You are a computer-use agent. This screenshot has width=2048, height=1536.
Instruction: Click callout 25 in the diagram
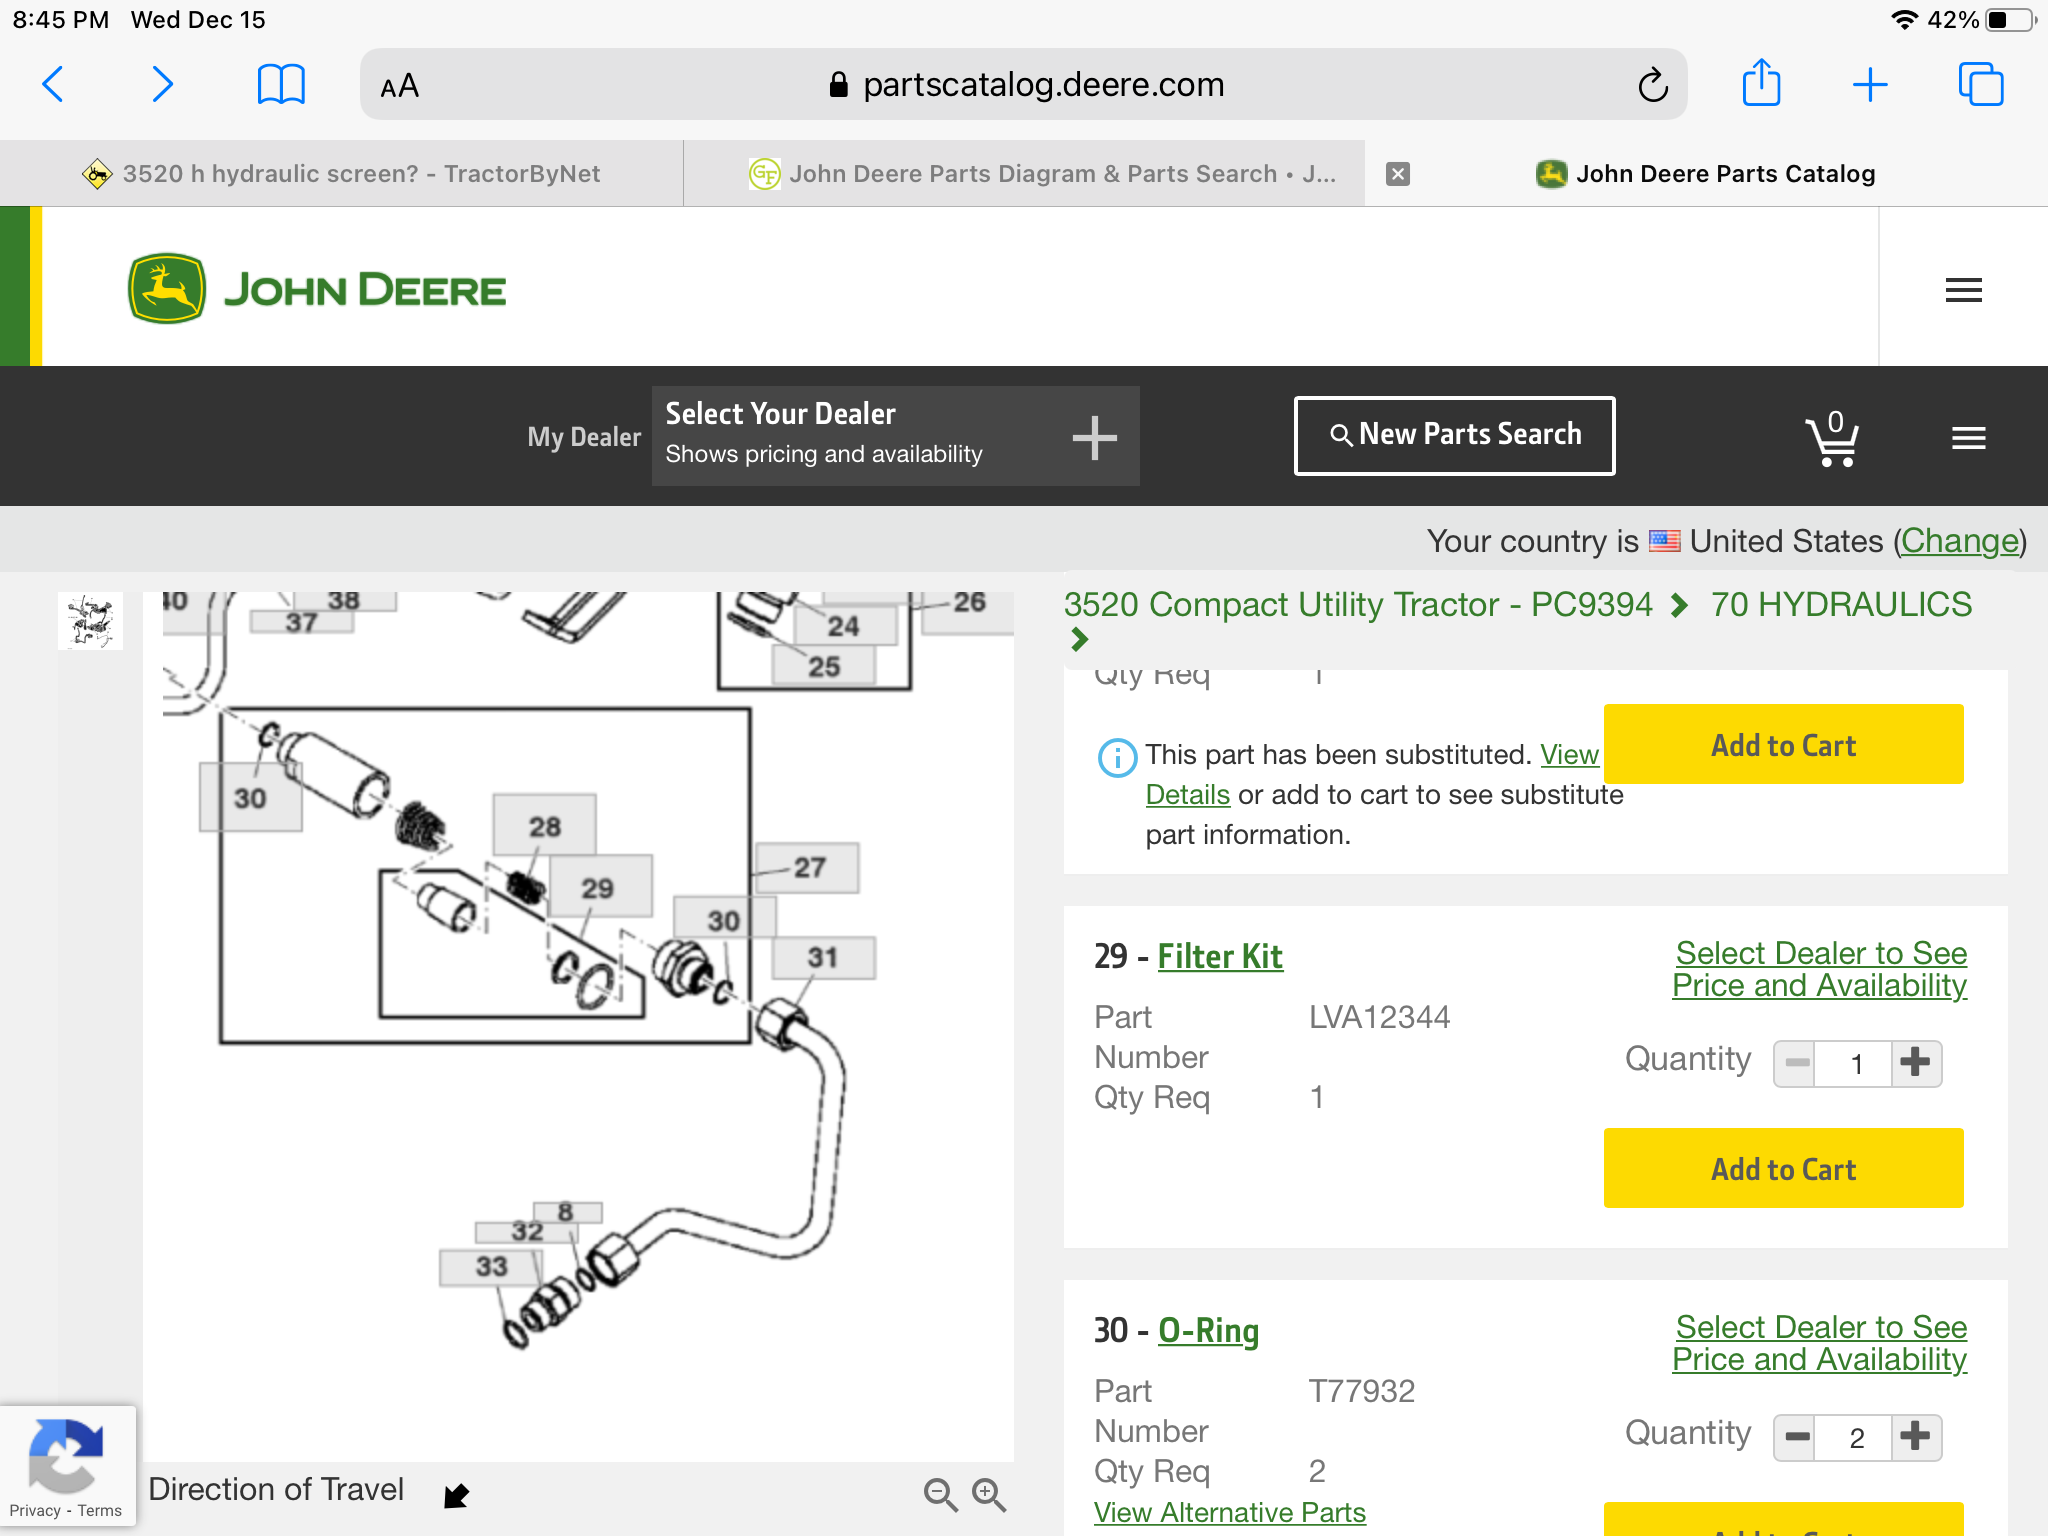[x=824, y=666]
